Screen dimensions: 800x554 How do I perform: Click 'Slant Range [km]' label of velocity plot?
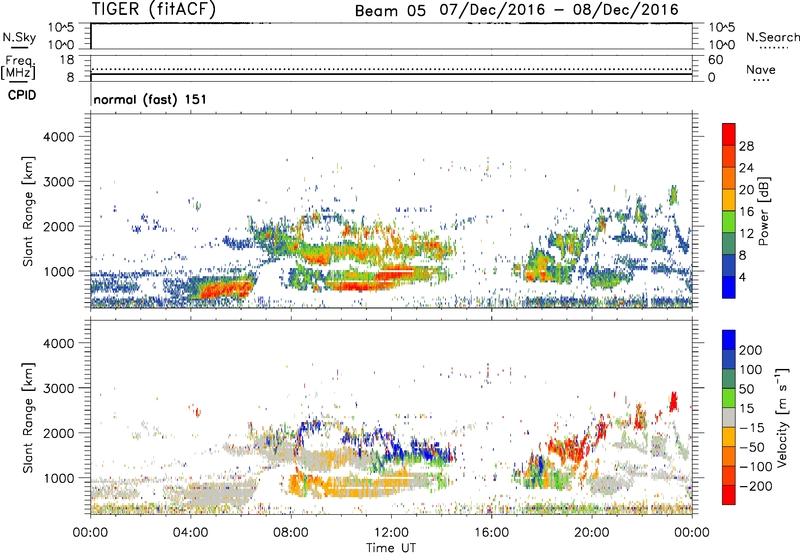[28, 417]
